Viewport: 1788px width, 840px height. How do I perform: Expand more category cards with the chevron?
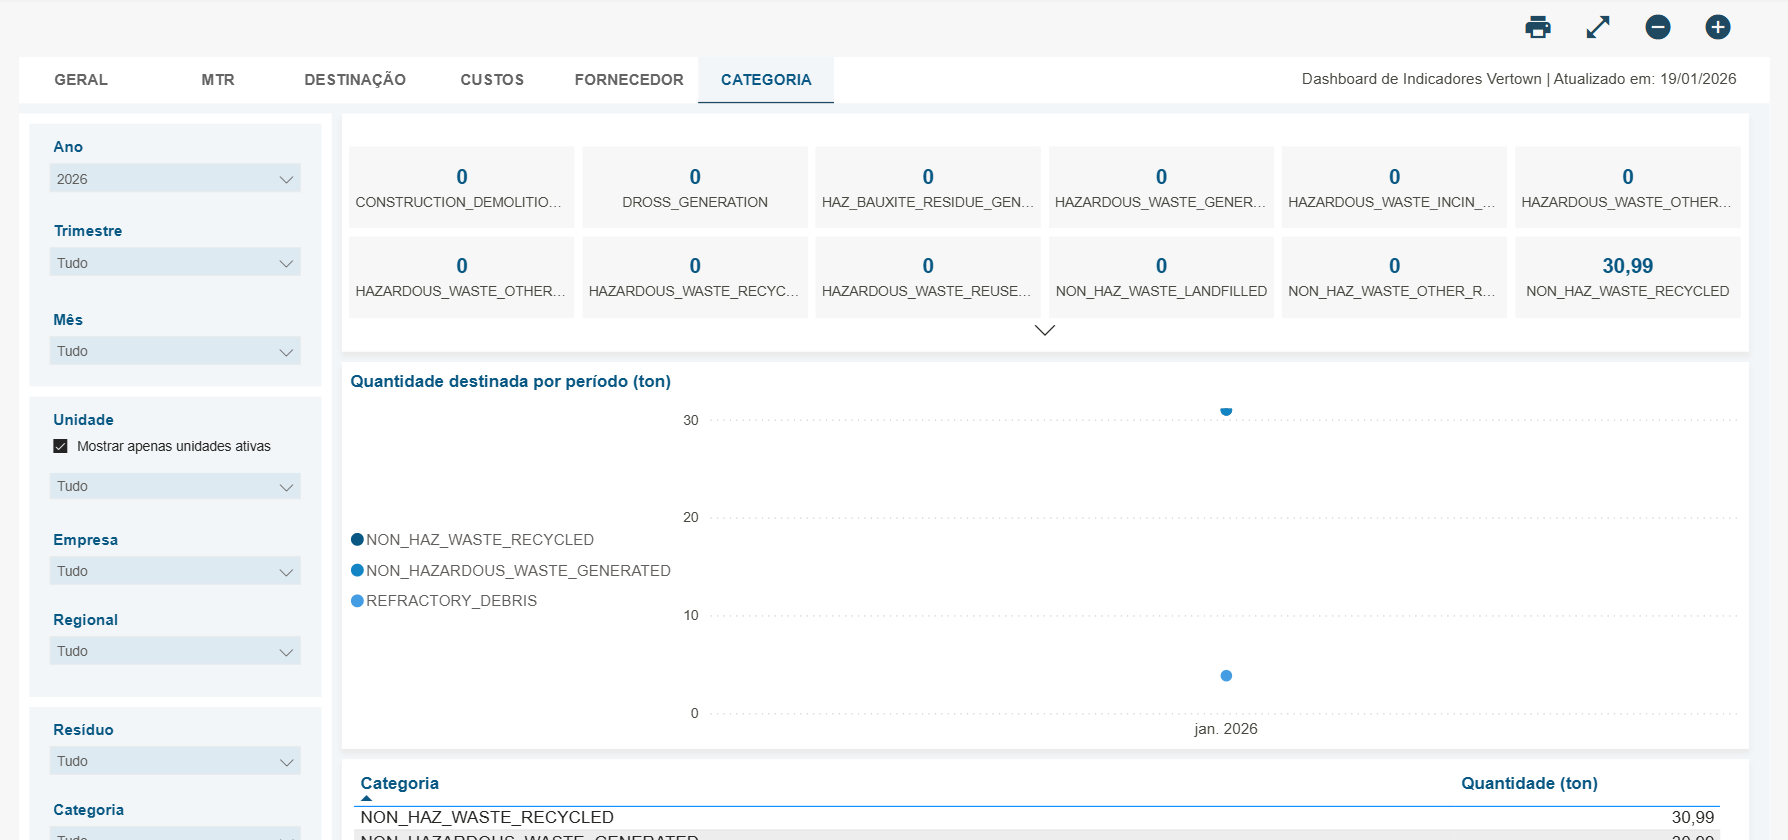[1045, 331]
